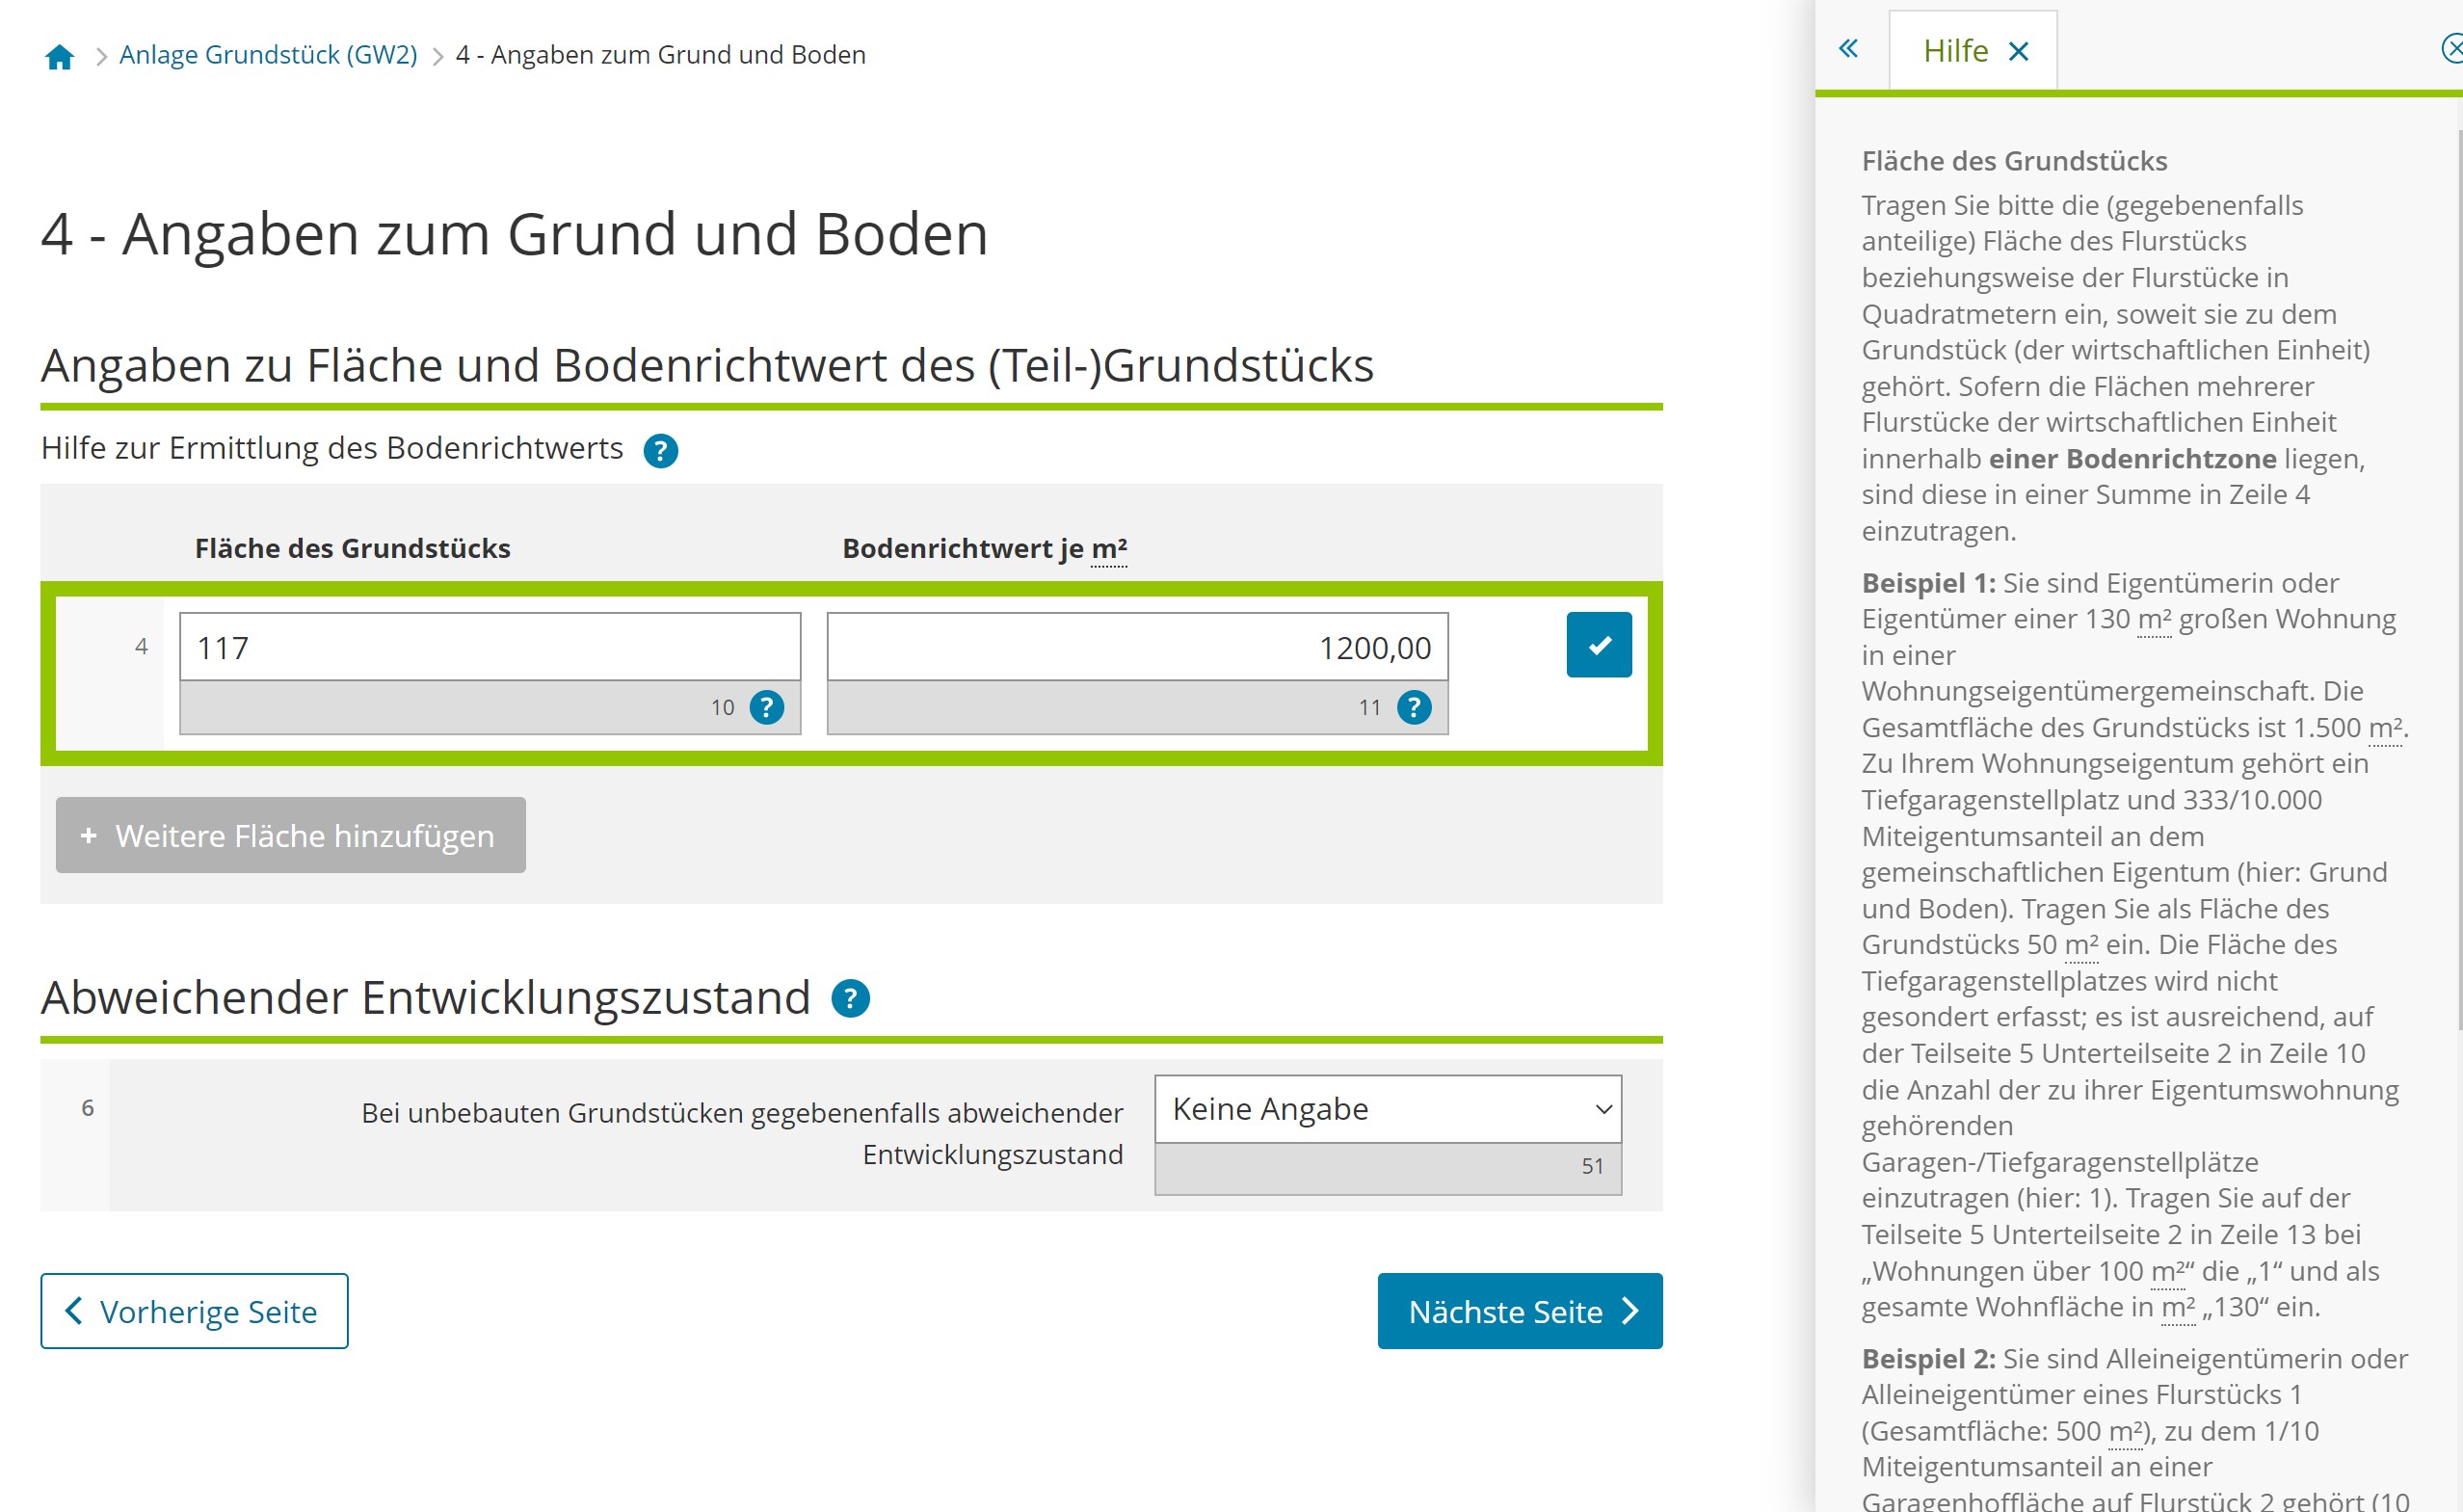Viewport: 2463px width, 1512px height.
Task: Select the Hilfe tab
Action: coord(1958,50)
